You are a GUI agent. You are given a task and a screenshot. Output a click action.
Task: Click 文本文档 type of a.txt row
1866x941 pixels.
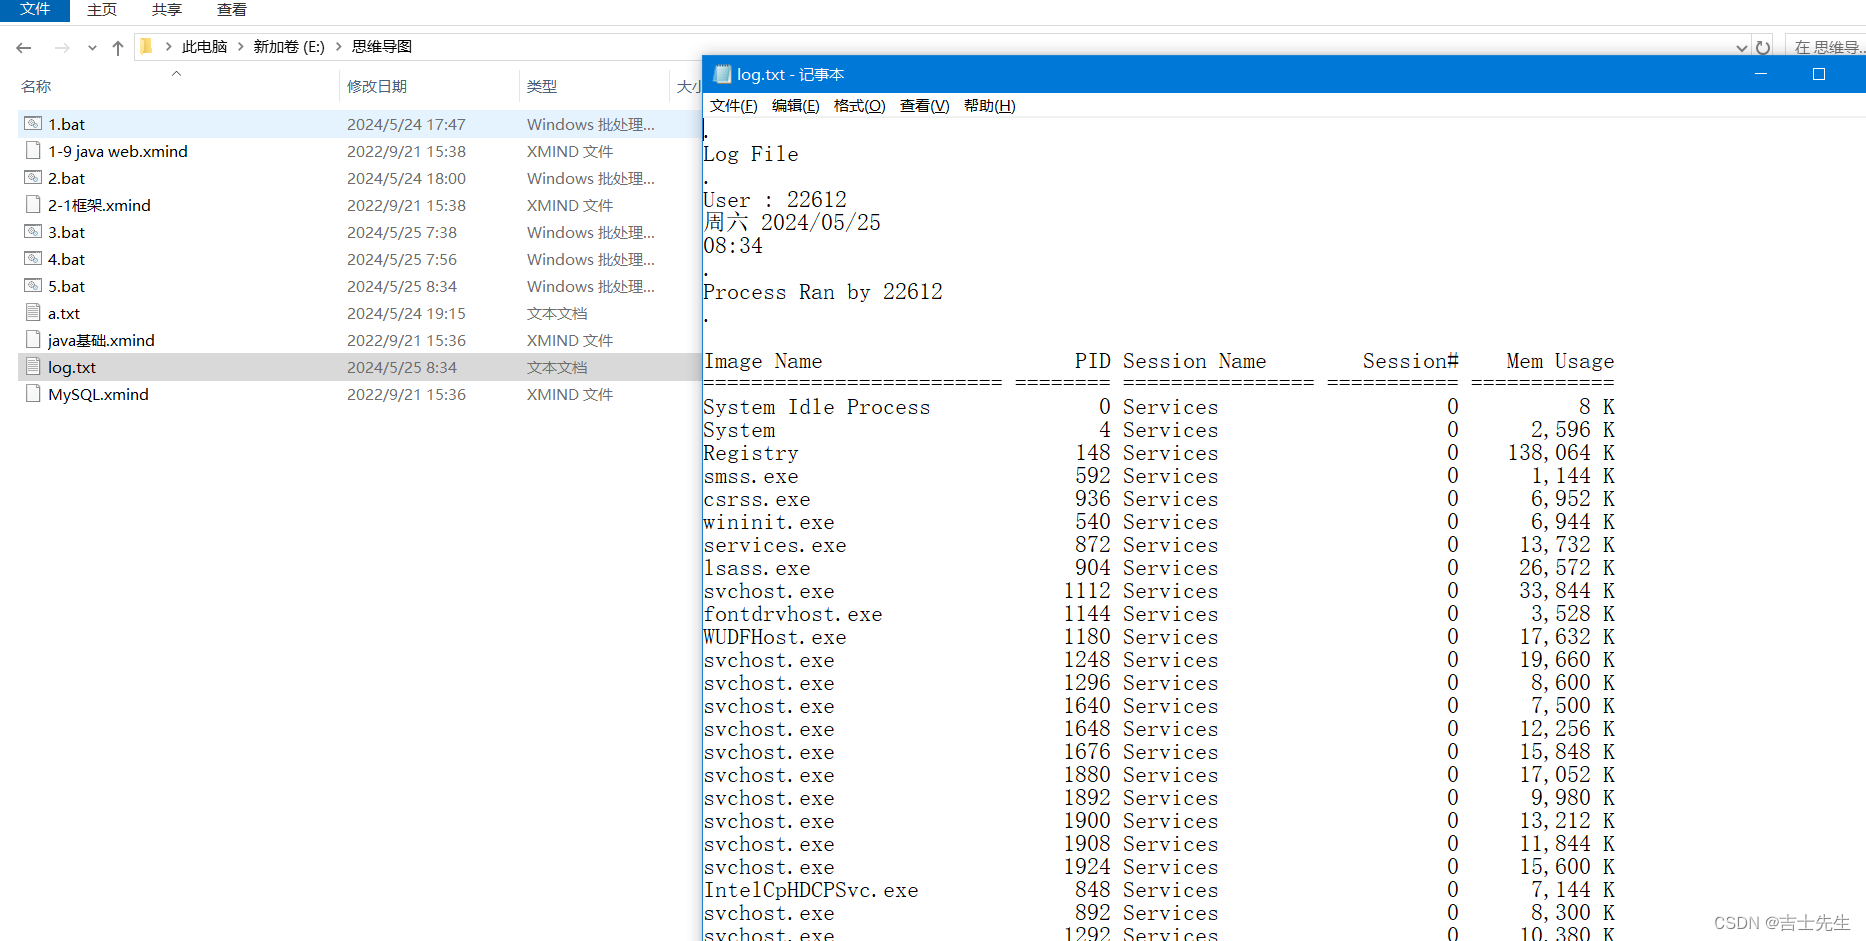tap(557, 313)
